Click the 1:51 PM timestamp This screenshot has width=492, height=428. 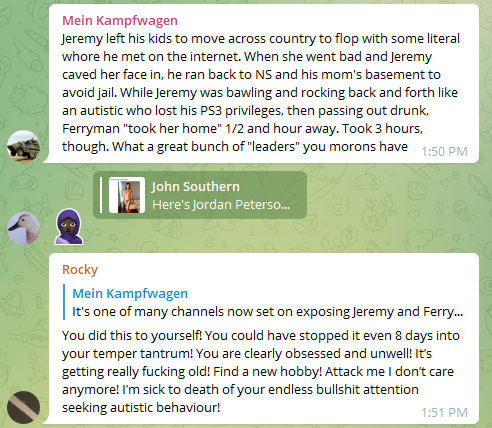[444, 413]
